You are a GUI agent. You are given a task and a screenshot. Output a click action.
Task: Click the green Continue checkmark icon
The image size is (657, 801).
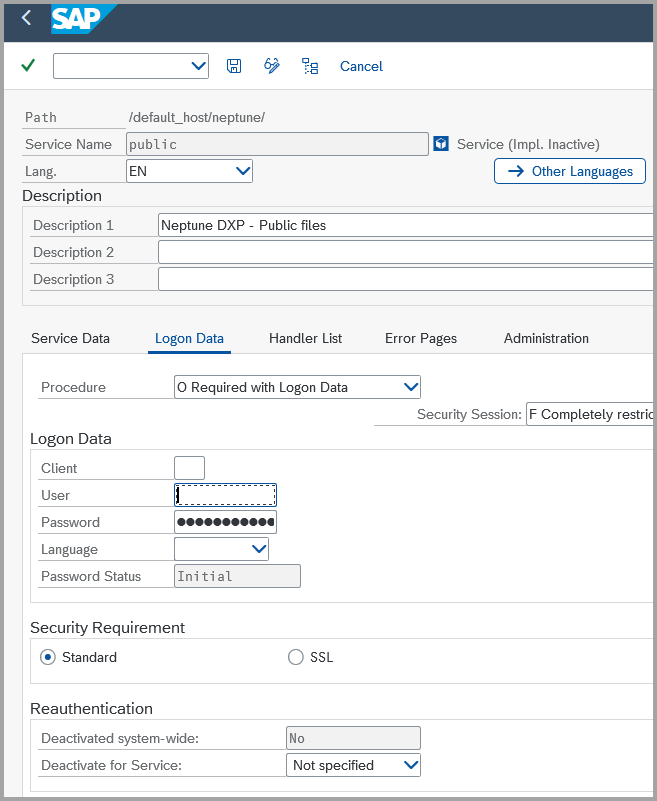[x=27, y=66]
